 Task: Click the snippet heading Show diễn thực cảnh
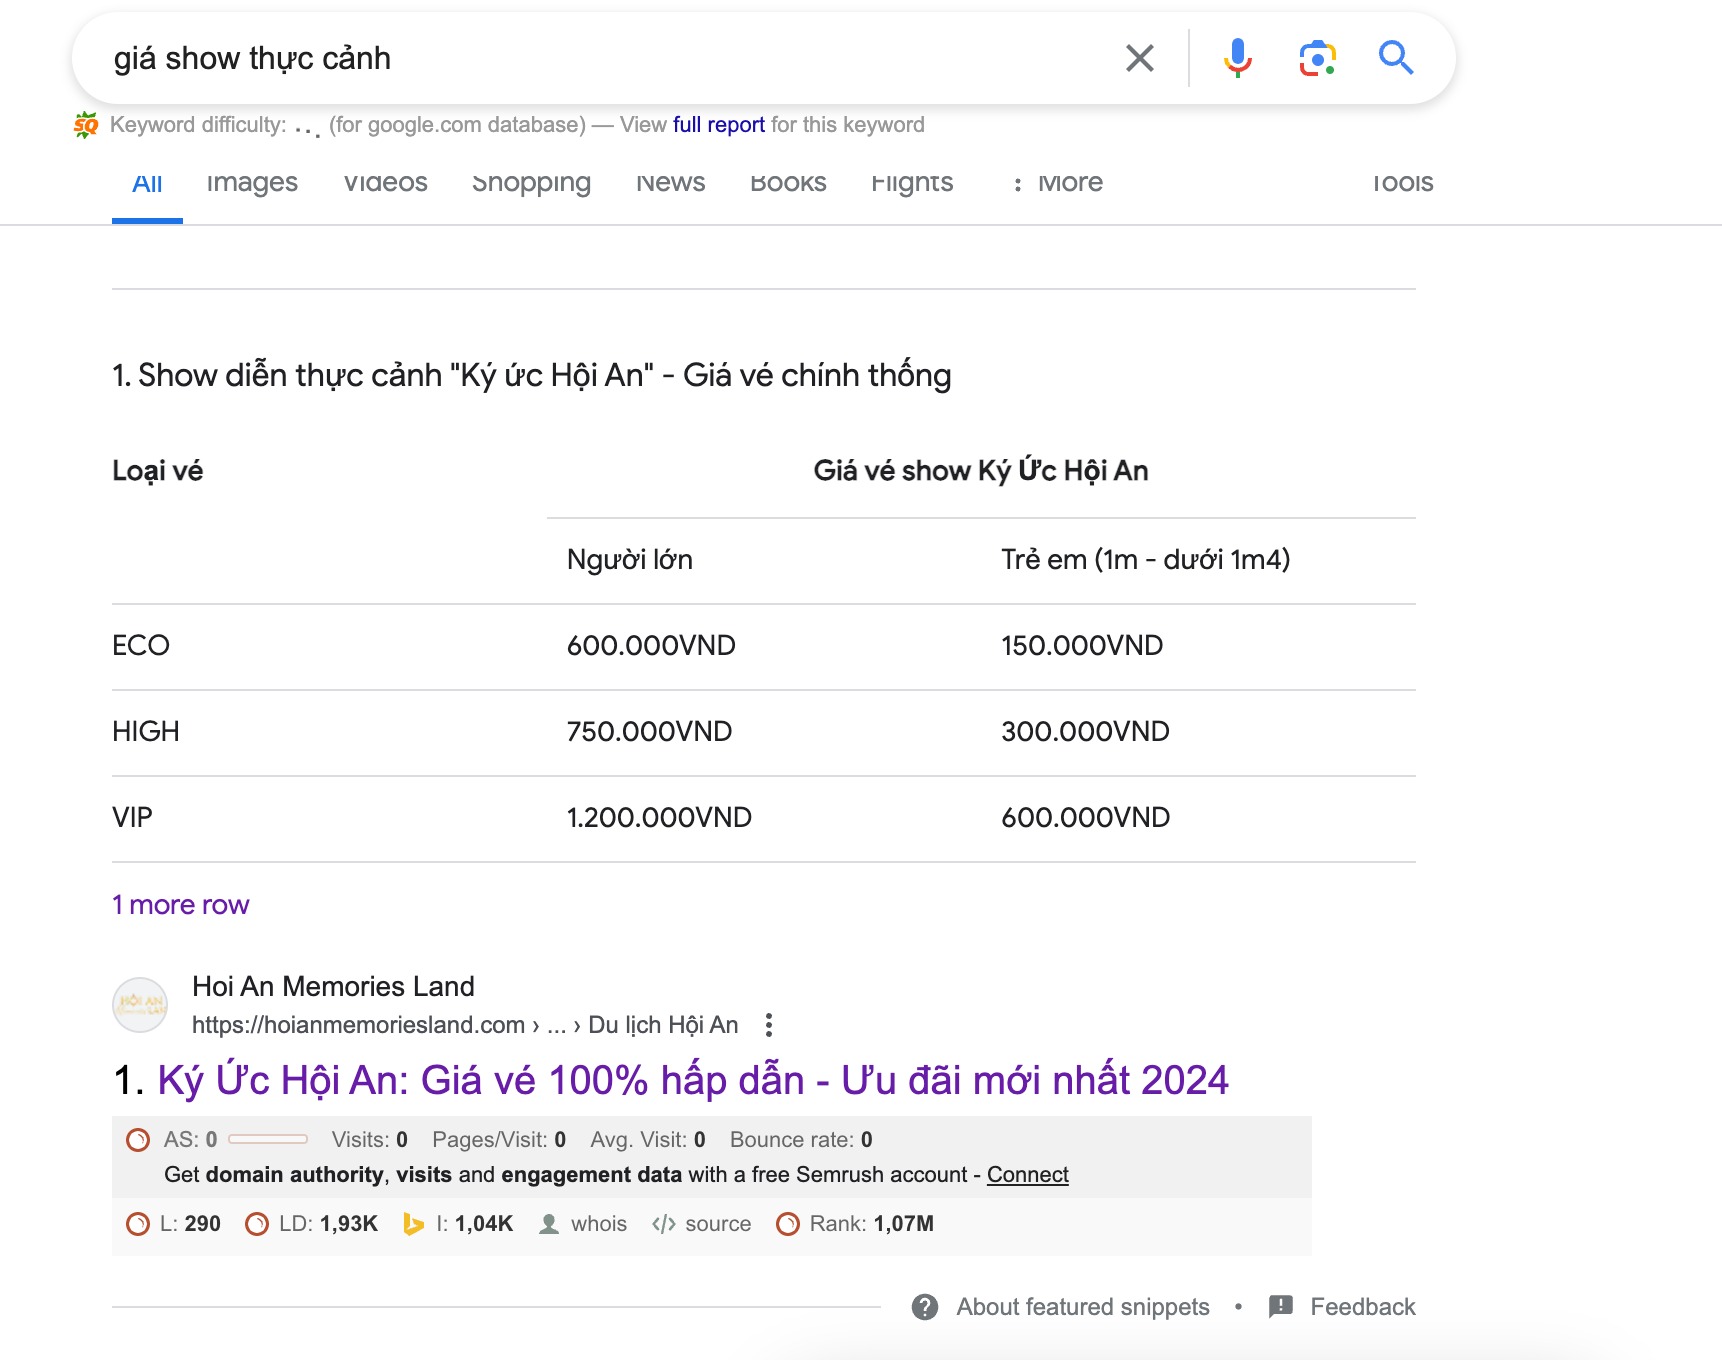coord(532,376)
